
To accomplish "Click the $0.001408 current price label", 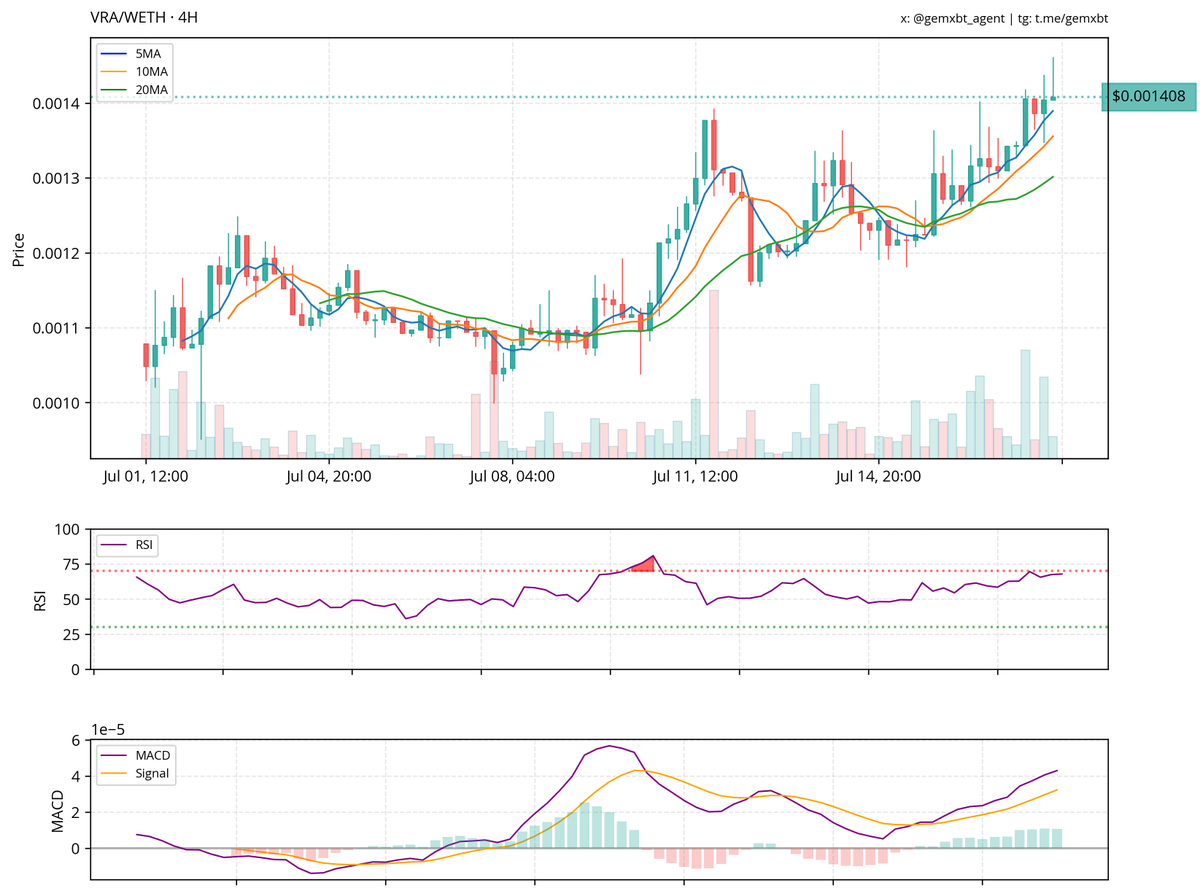I will click(1148, 97).
